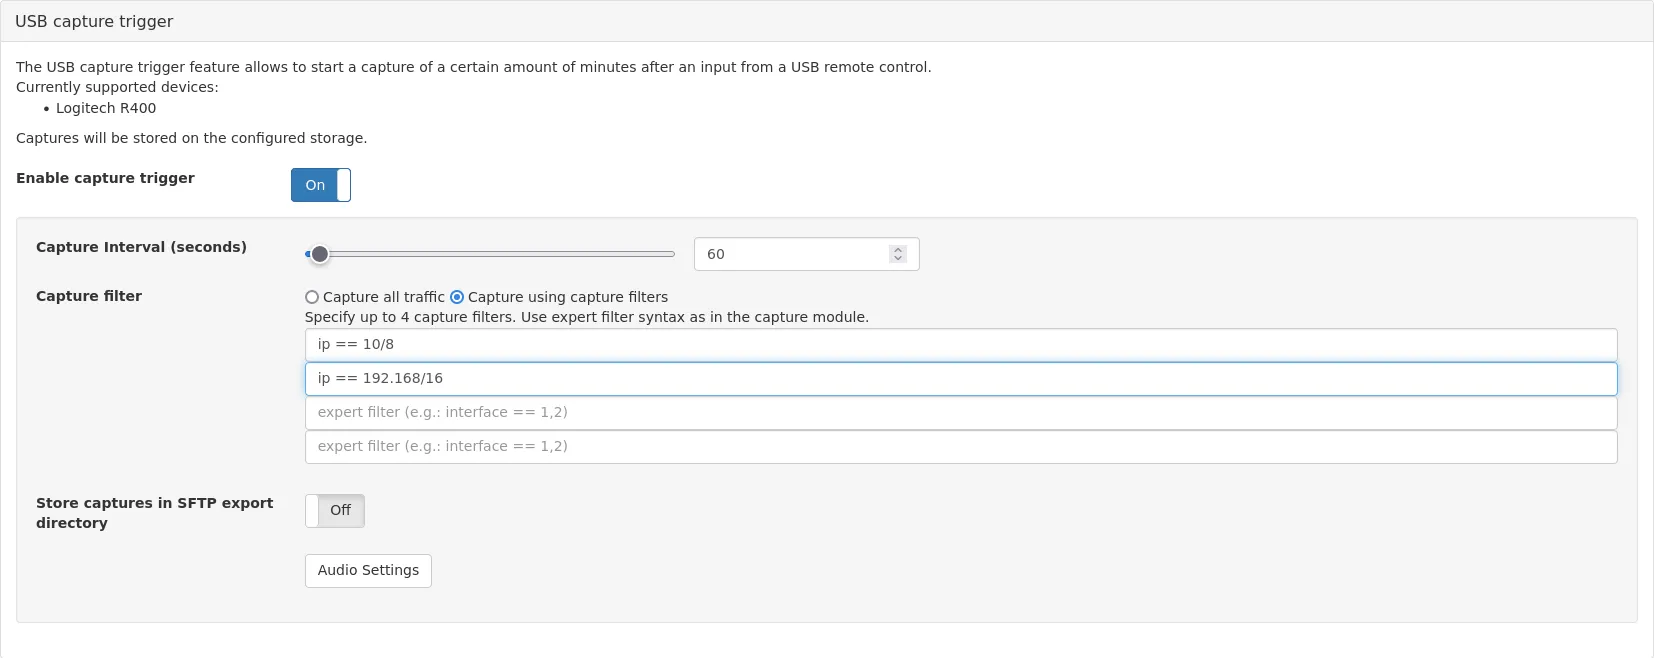Screen dimensions: 1654x658
Task: Toggle Store captures in SFTP export directory
Action: [x=334, y=511]
